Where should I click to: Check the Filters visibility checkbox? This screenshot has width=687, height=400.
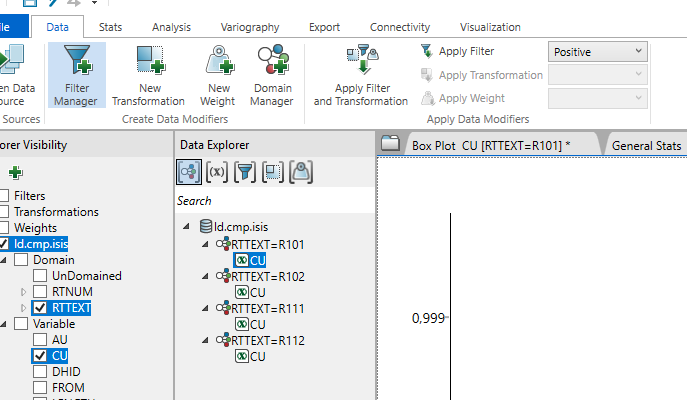click(4, 196)
